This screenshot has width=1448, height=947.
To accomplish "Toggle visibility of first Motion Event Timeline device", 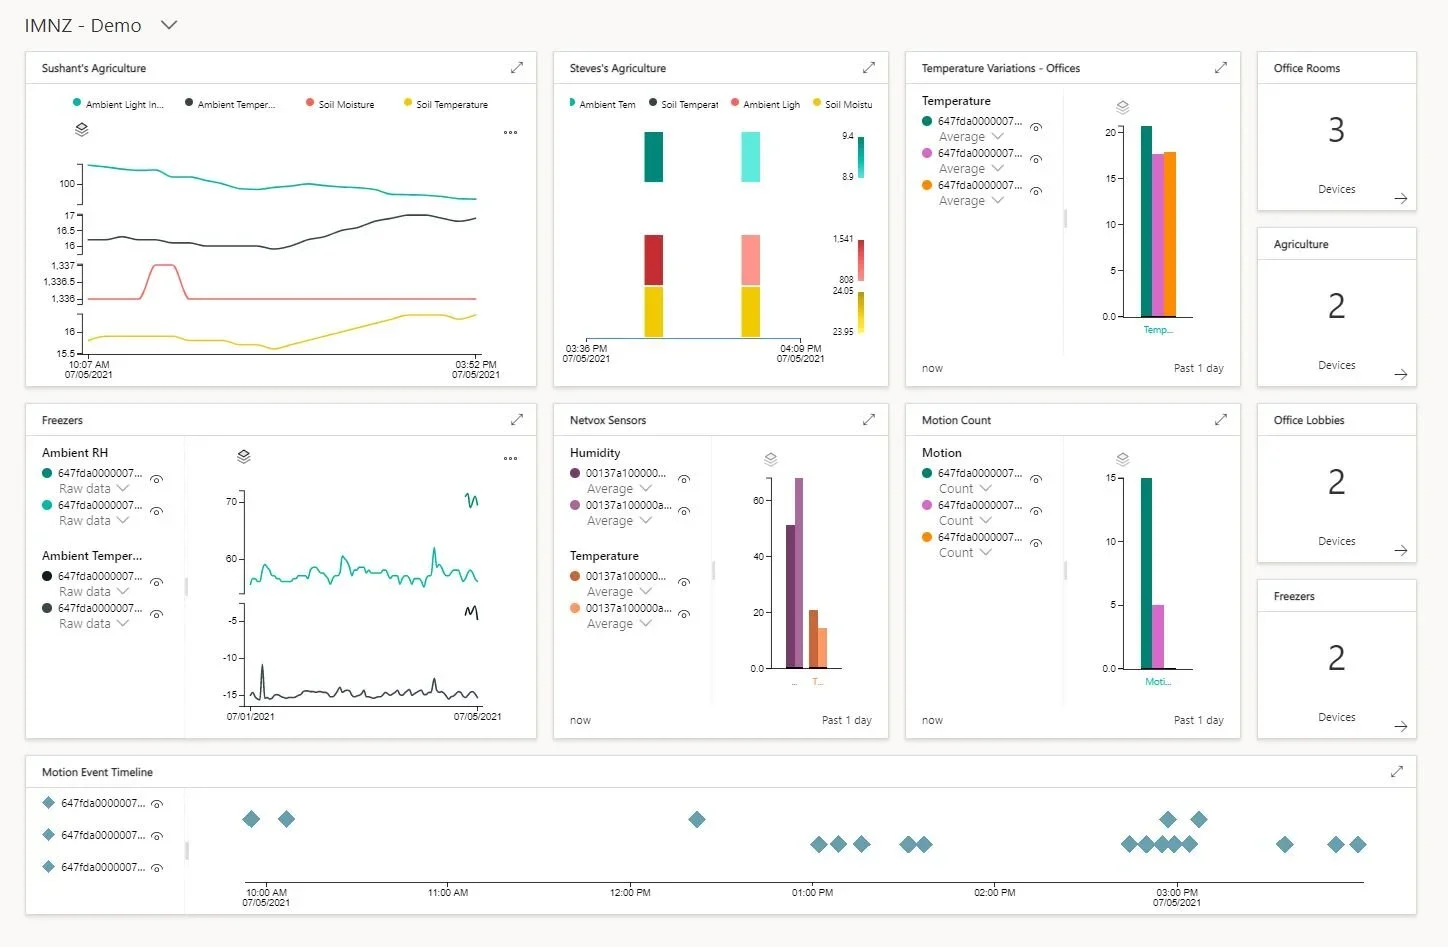I will 157,804.
